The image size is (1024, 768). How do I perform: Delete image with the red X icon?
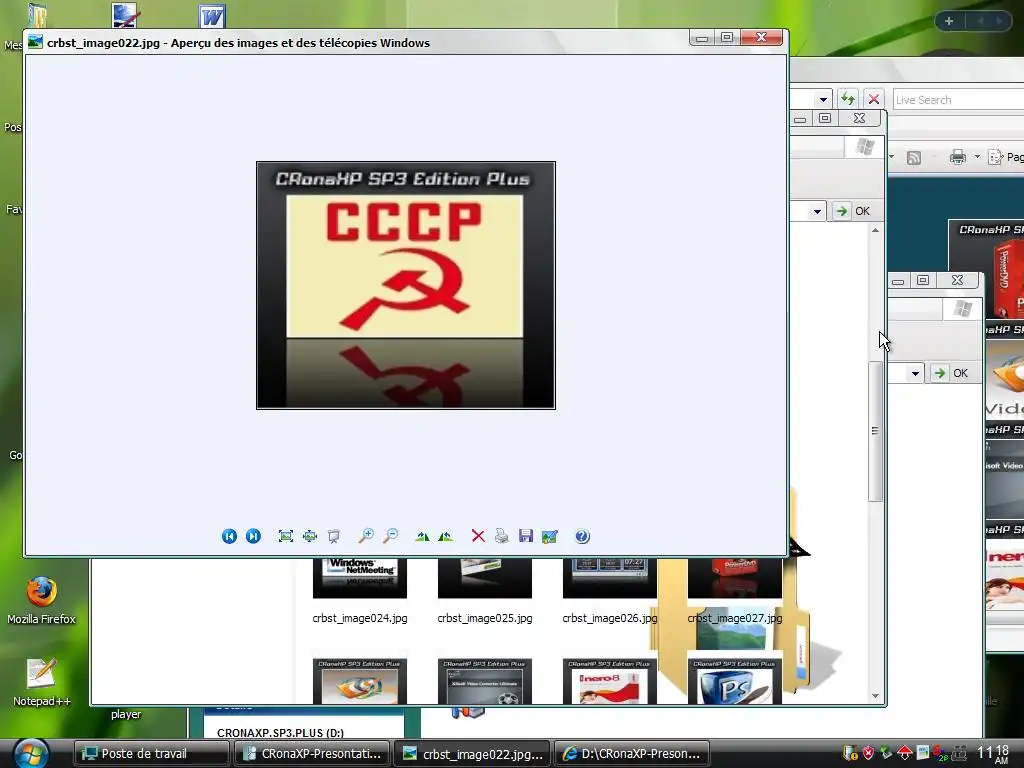coord(478,536)
